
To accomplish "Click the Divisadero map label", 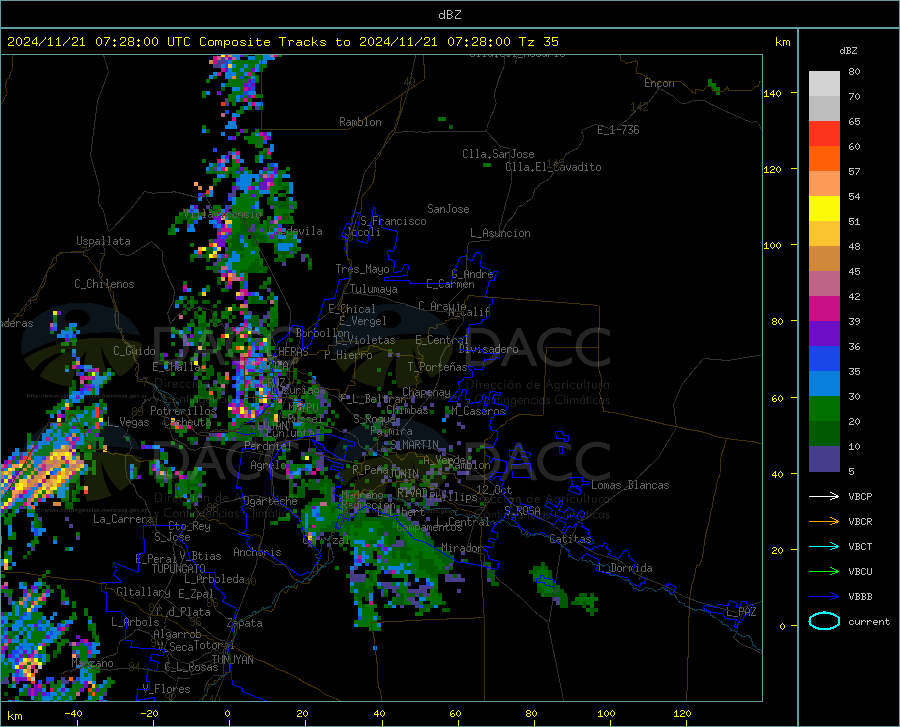I will [488, 349].
